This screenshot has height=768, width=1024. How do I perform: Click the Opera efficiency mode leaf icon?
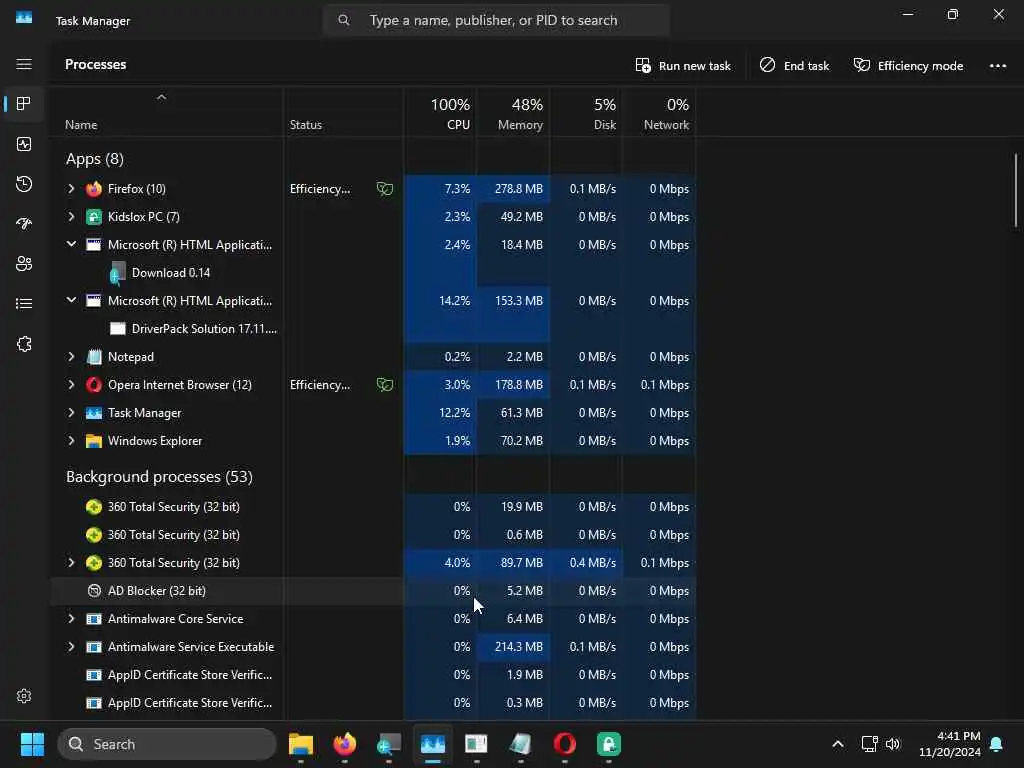click(385, 385)
